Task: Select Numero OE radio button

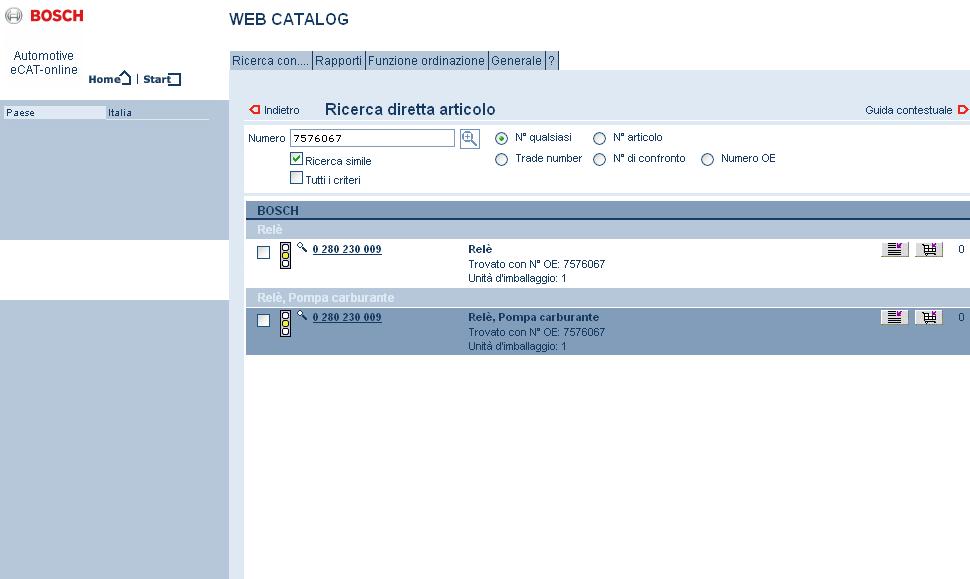Action: 708,160
